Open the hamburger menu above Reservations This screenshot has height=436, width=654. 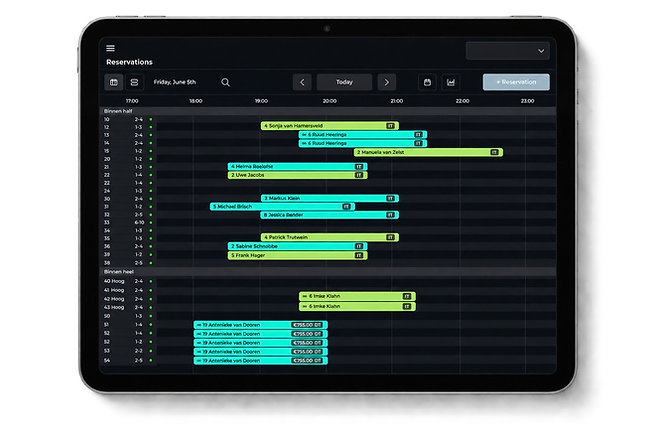[x=111, y=48]
